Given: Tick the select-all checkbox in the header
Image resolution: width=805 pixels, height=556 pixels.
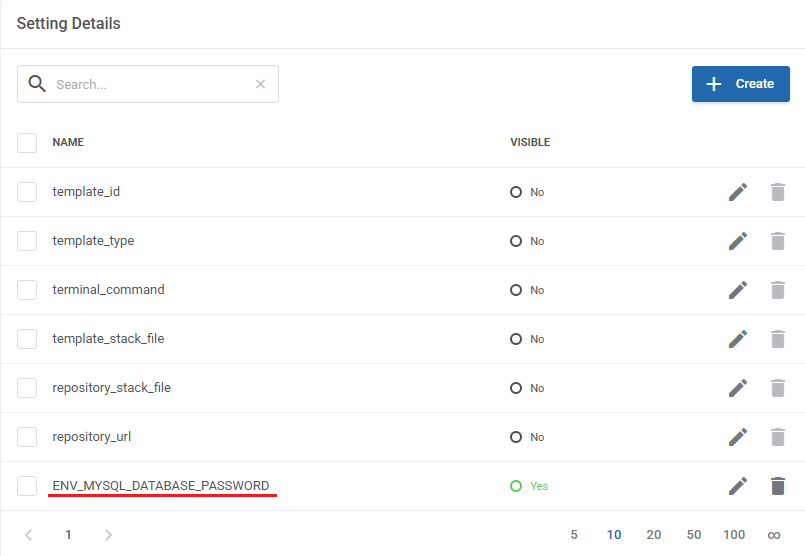Looking at the screenshot, I should pos(27,143).
